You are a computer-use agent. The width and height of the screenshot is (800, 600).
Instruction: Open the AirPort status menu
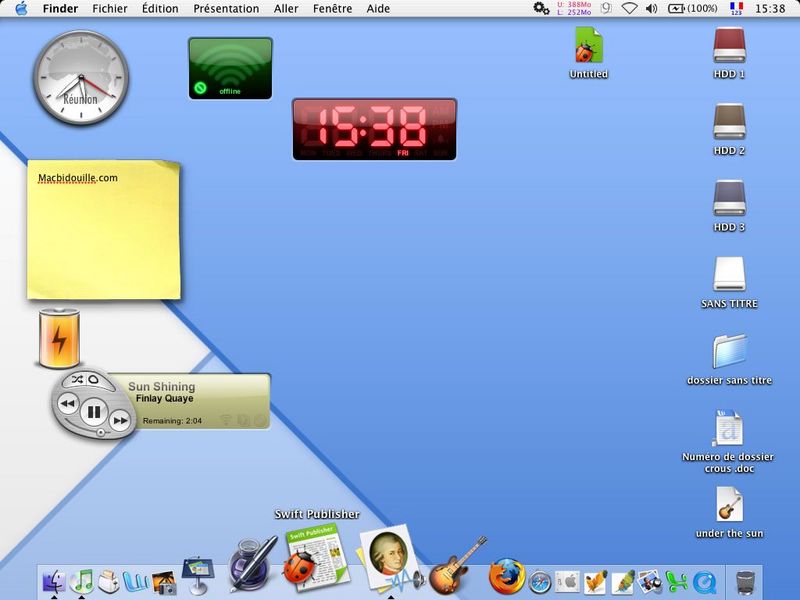click(630, 8)
